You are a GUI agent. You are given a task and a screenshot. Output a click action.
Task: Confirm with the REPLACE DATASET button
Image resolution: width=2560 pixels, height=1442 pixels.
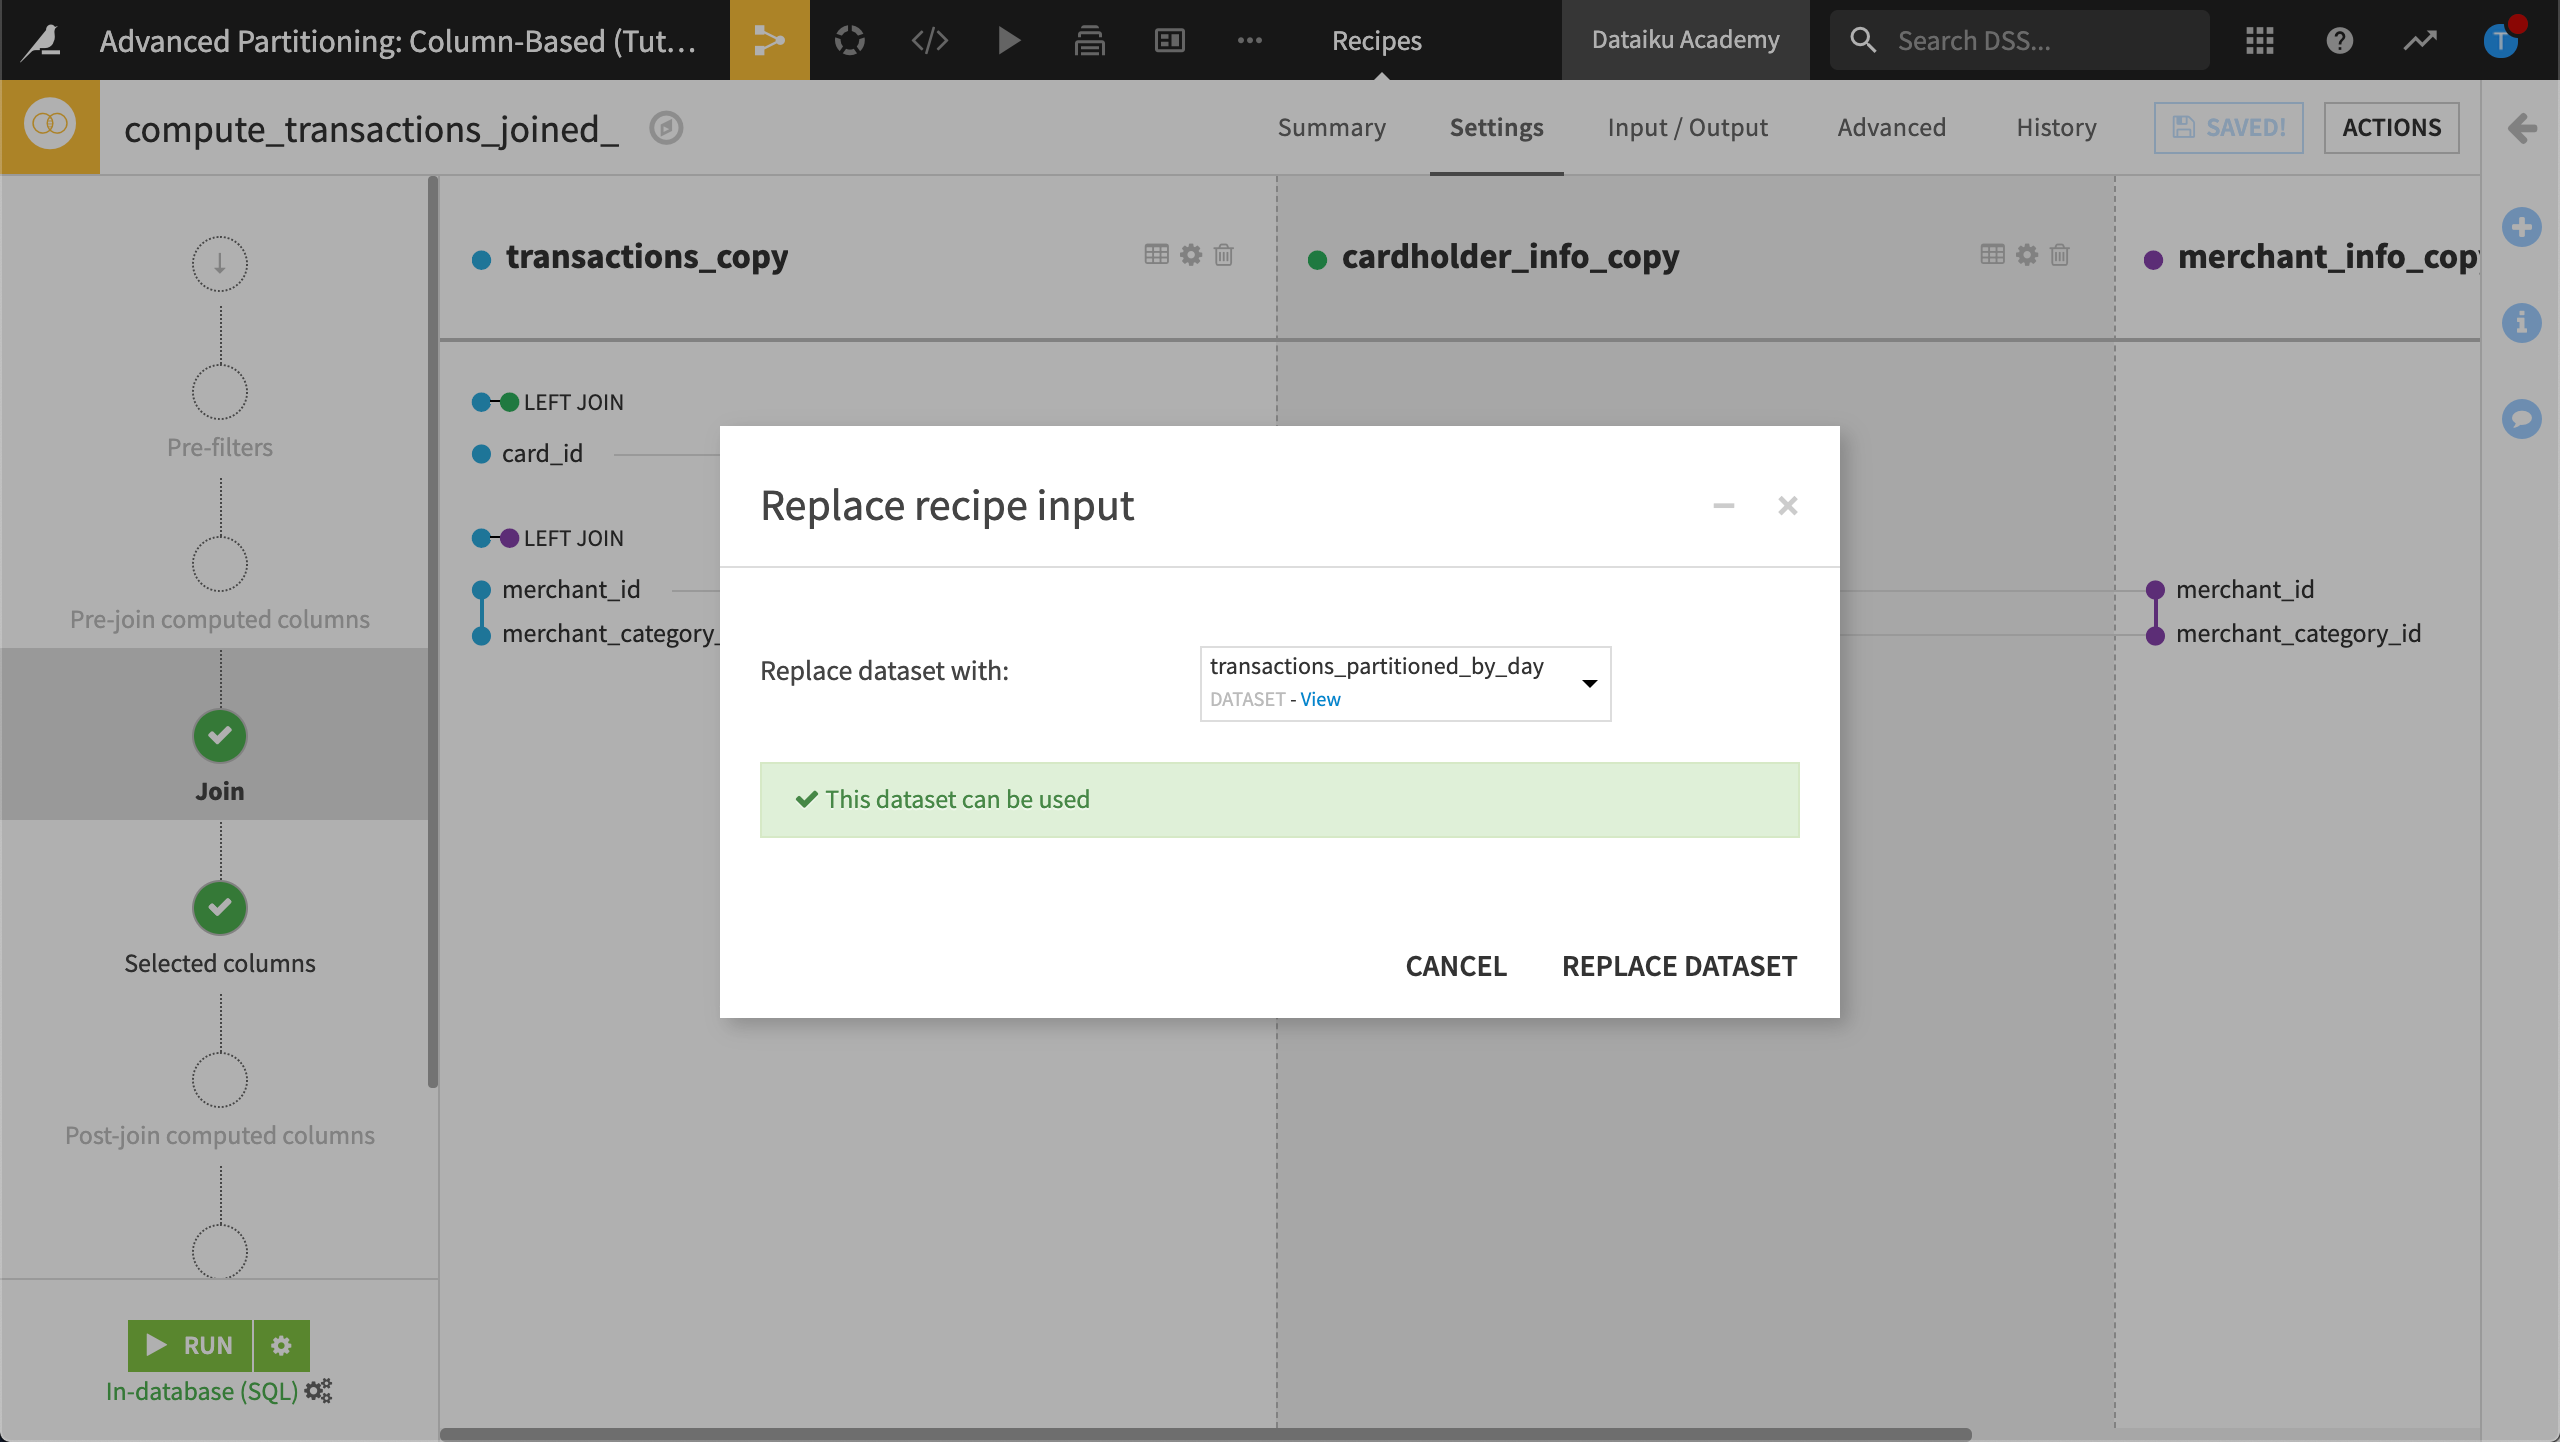1678,966
